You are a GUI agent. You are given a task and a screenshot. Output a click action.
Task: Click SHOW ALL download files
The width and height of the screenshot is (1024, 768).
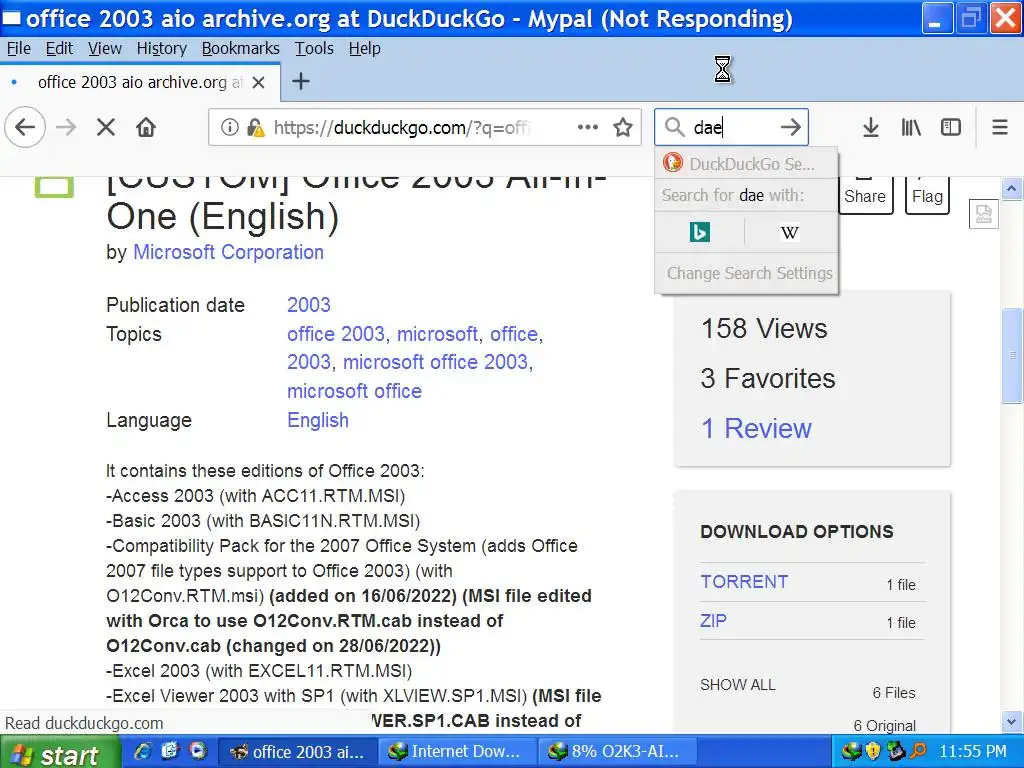pos(737,684)
